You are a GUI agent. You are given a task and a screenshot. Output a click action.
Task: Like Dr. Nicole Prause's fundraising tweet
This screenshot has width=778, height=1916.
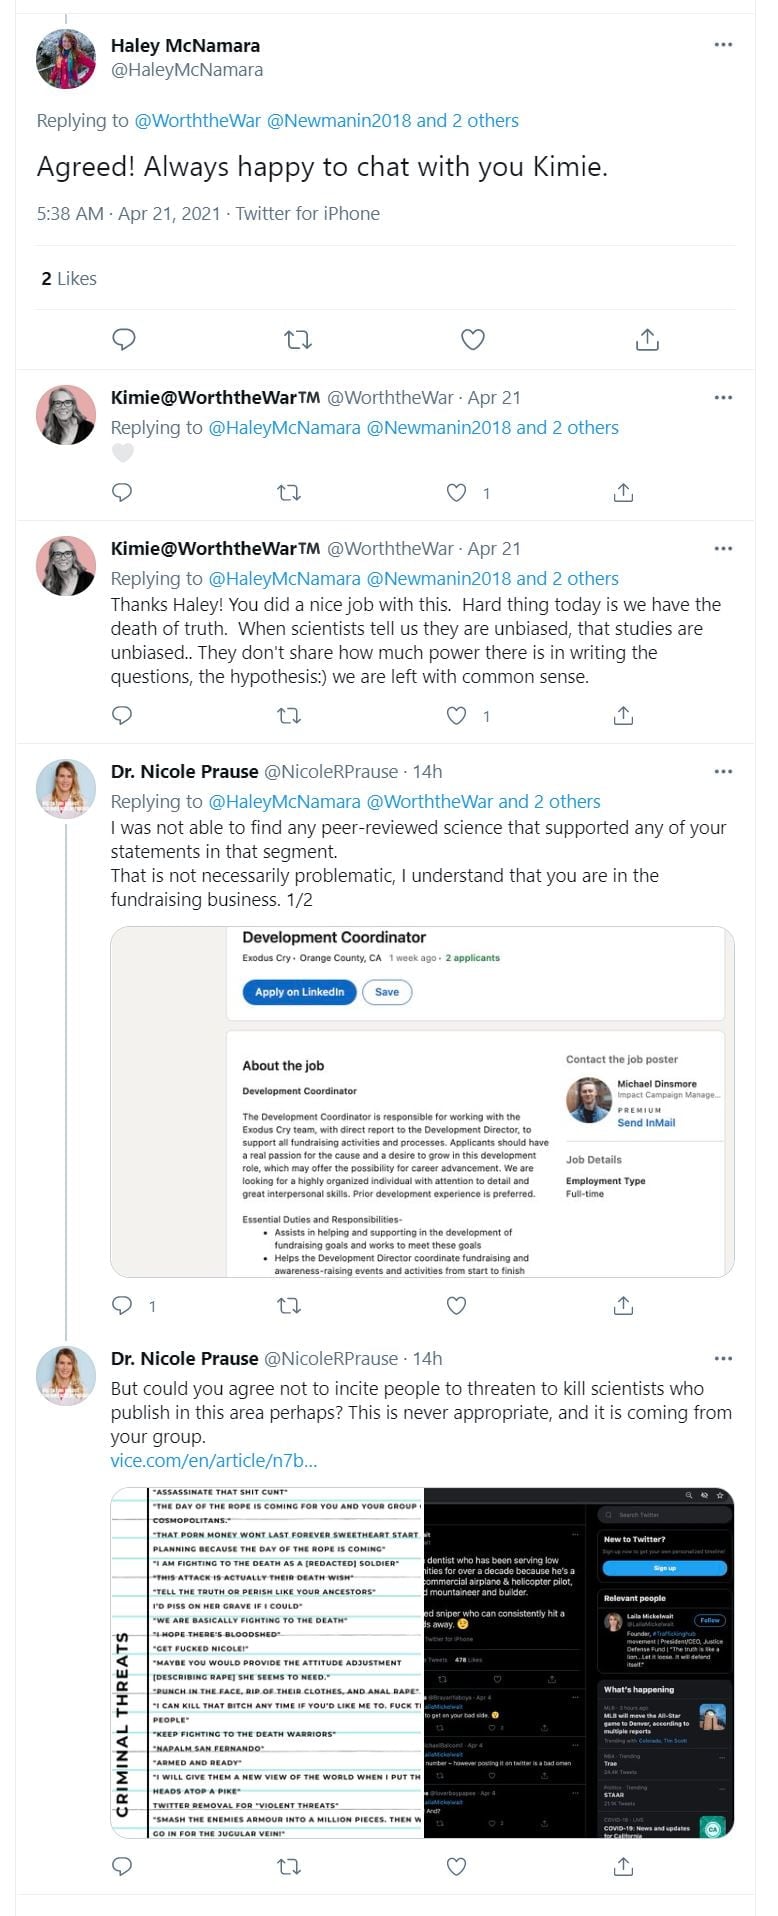pyautogui.click(x=457, y=1305)
